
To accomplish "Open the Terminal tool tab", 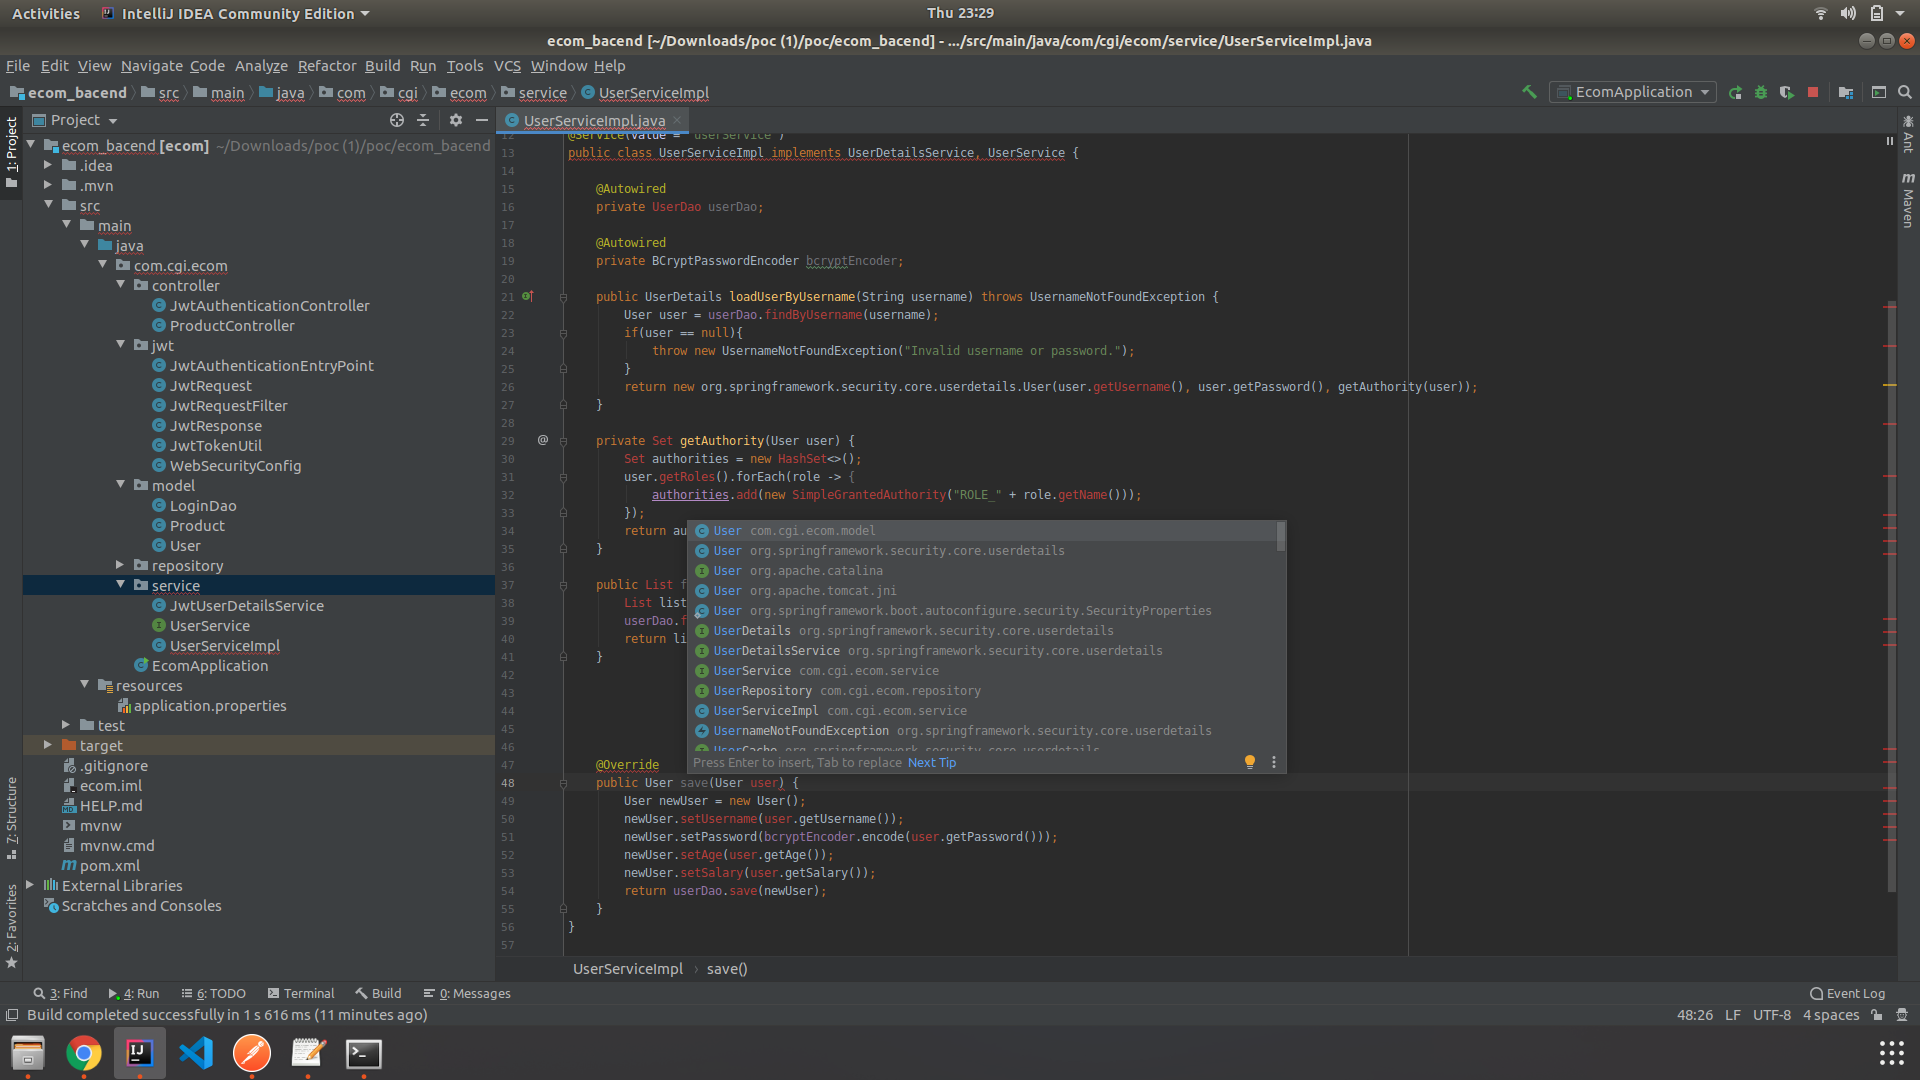I will click(301, 993).
